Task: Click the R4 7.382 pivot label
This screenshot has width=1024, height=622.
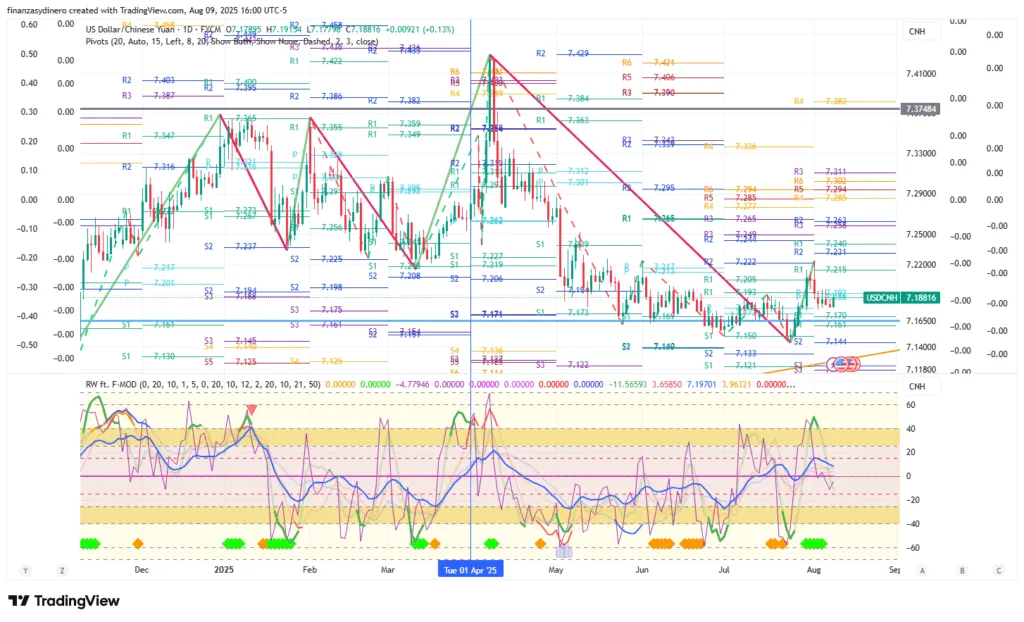Action: 820,101
